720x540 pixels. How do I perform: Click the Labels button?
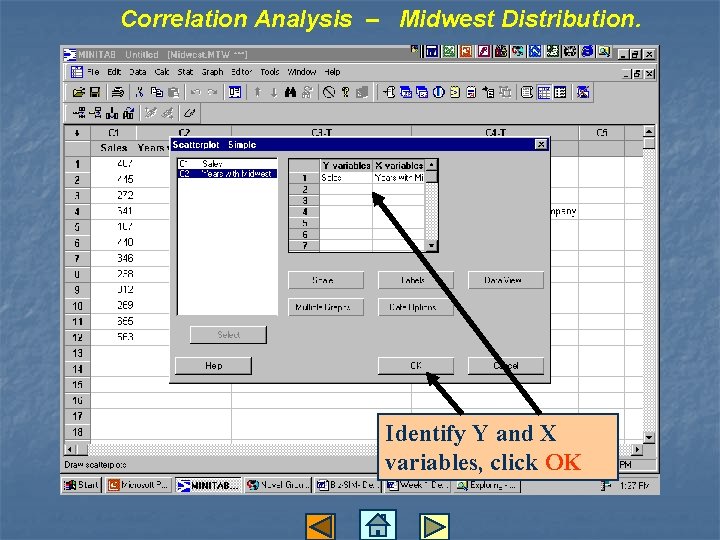coord(416,280)
